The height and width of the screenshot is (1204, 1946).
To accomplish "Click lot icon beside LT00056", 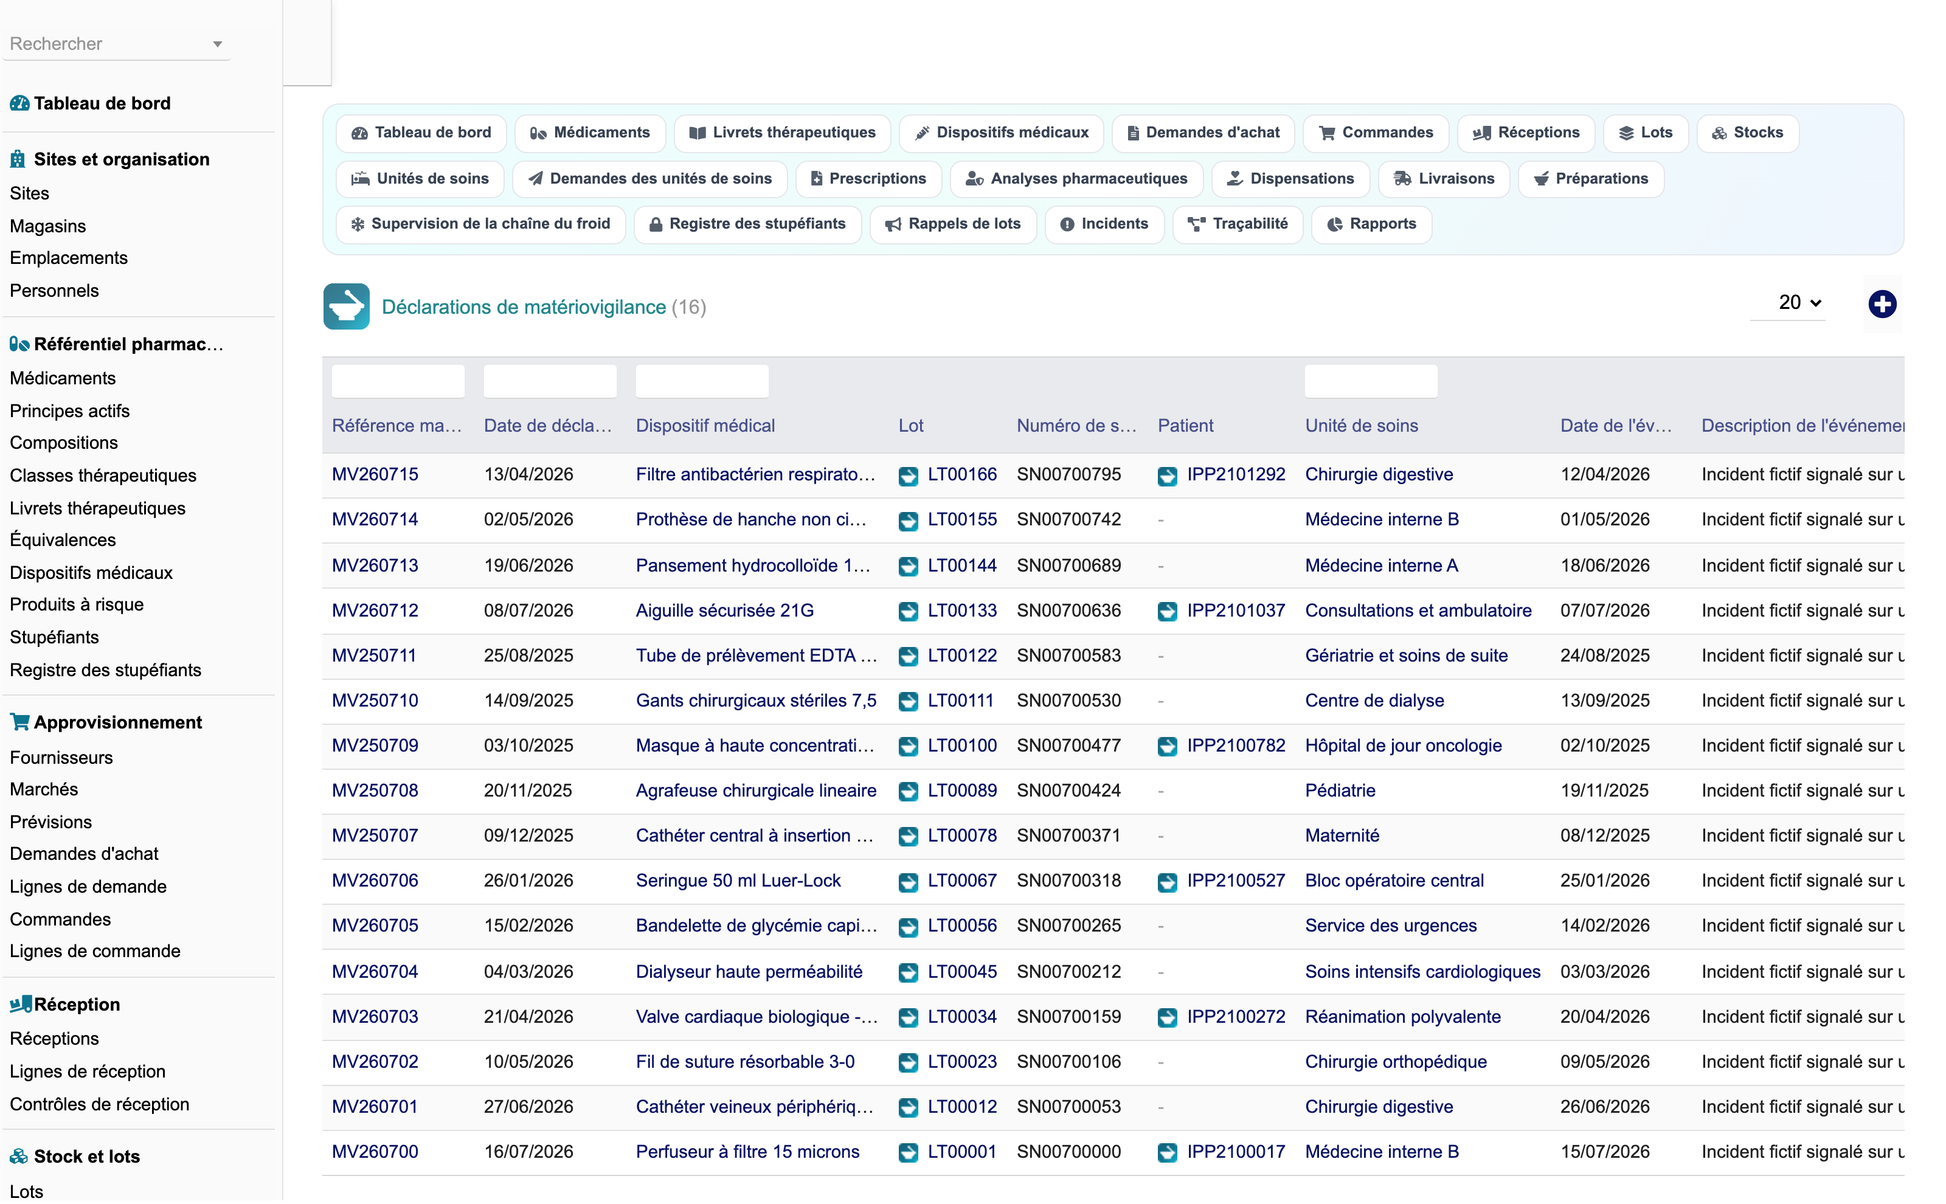I will coord(908,927).
